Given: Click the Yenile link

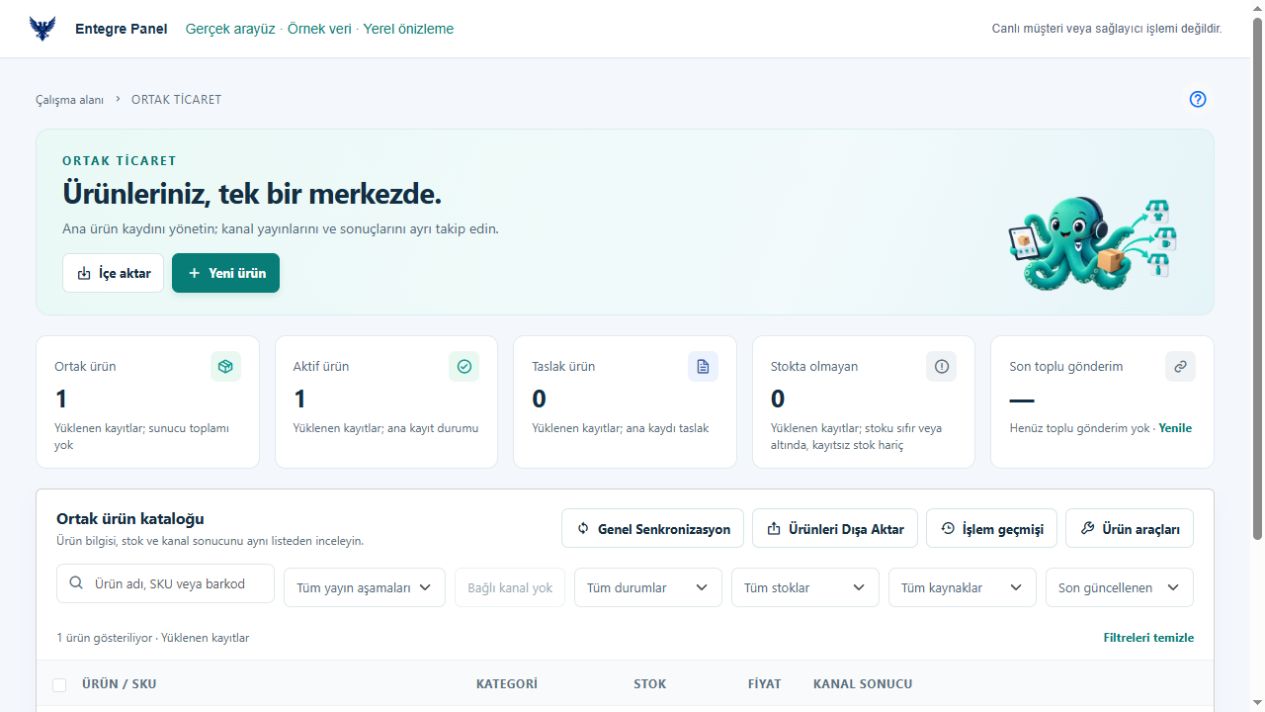Looking at the screenshot, I should click(x=1175, y=428).
